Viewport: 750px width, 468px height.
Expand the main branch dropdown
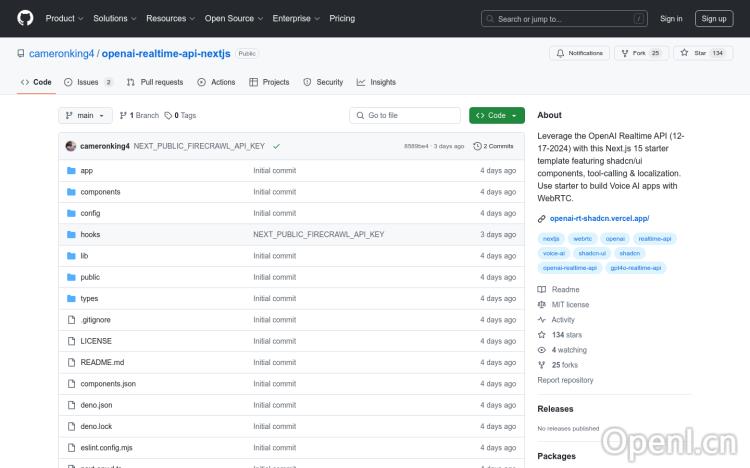pos(84,115)
